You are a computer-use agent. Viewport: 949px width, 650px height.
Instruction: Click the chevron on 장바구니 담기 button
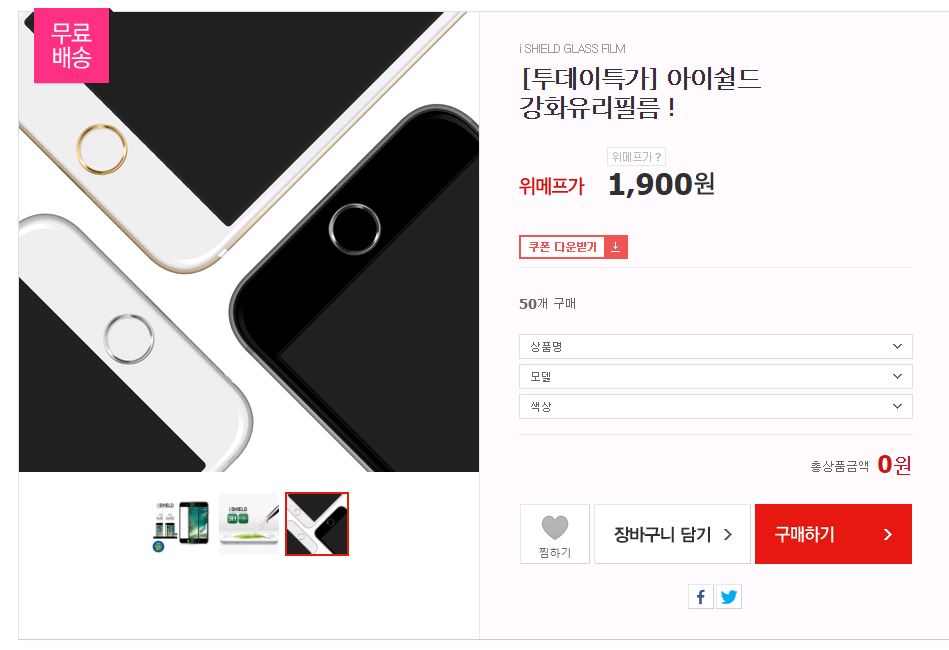(728, 534)
